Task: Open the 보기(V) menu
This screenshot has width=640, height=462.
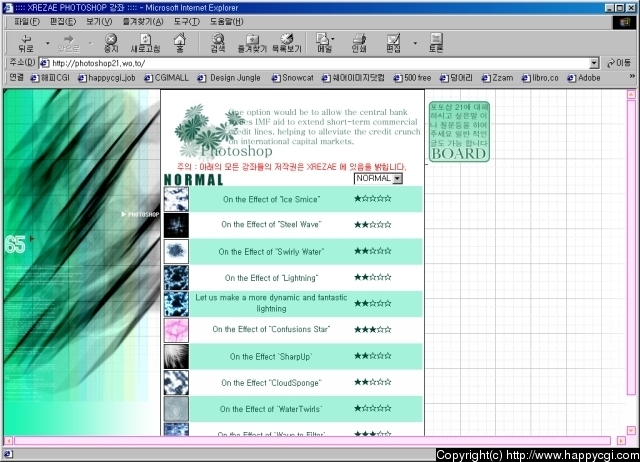Action: tap(99, 22)
